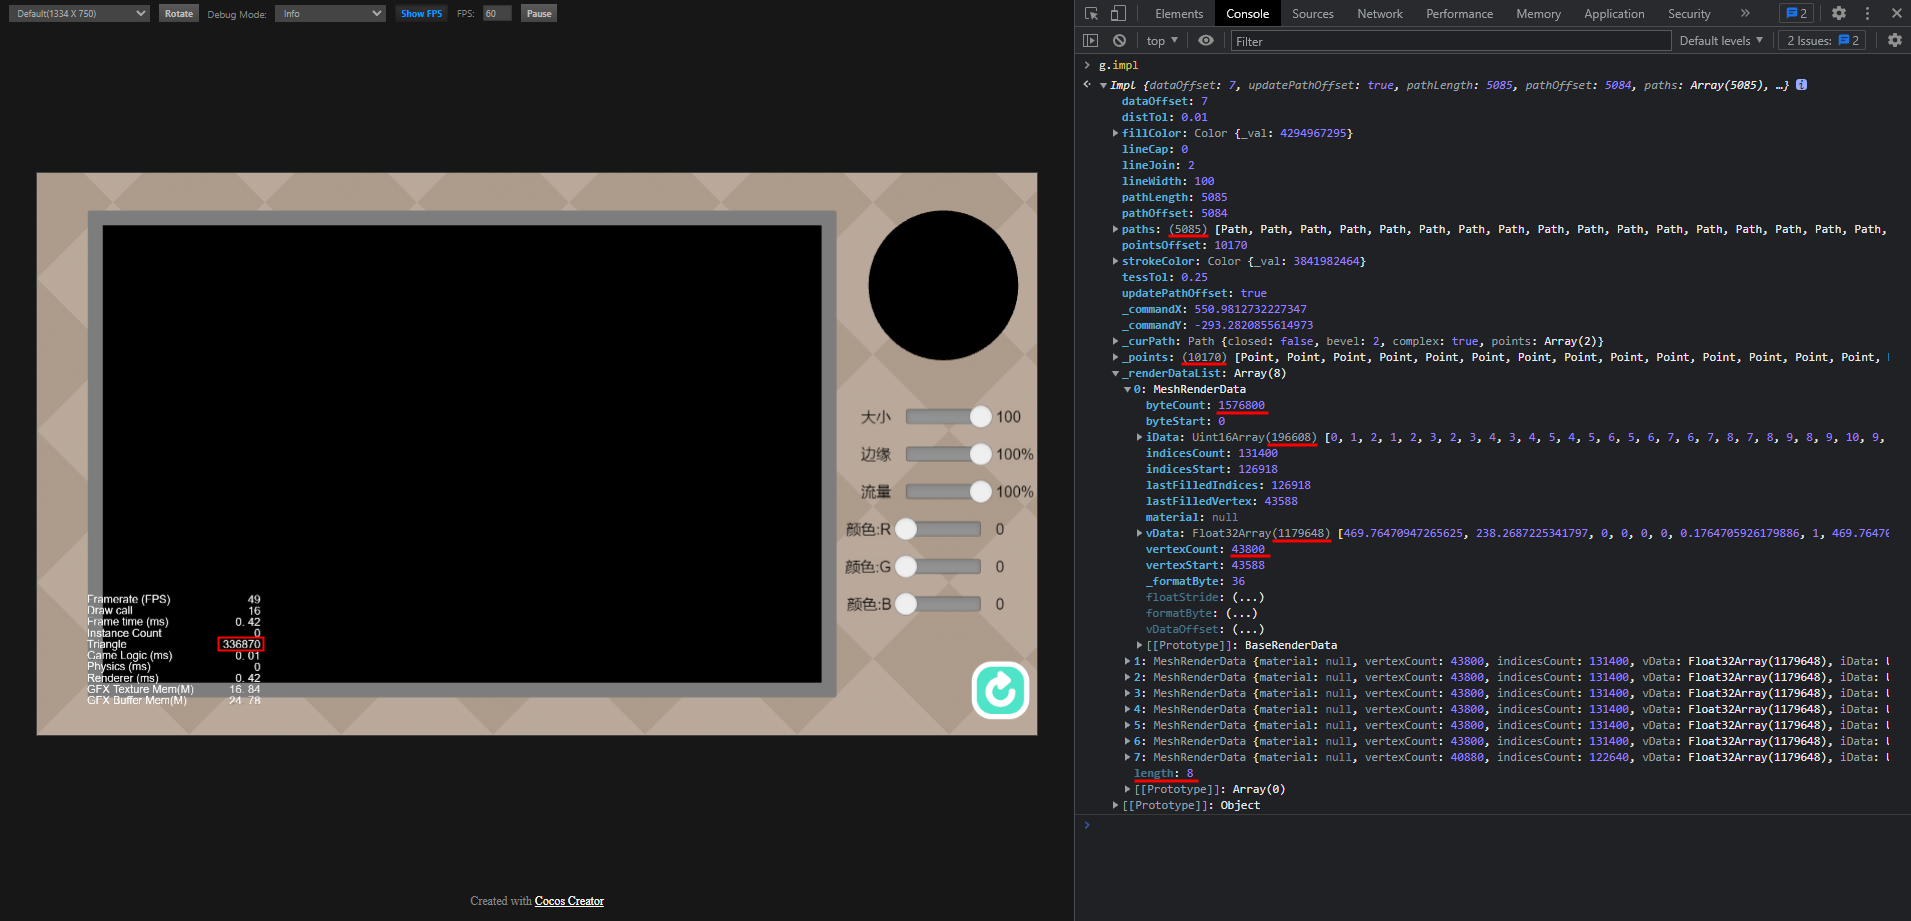The height and width of the screenshot is (921, 1911).
Task: Open the Default levels dropdown
Action: click(1721, 41)
